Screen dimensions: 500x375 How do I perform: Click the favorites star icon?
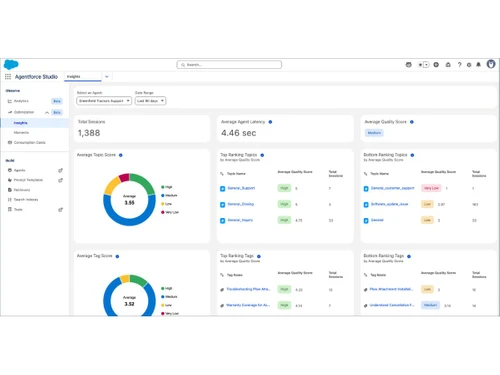pos(420,65)
